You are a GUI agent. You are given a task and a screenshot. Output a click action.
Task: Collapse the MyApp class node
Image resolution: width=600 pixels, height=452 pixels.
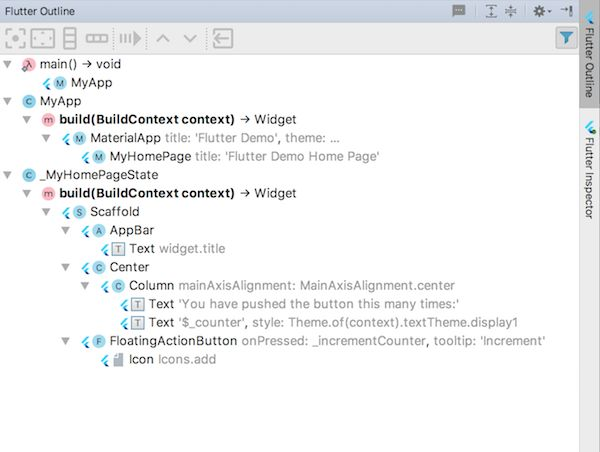click(x=7, y=101)
